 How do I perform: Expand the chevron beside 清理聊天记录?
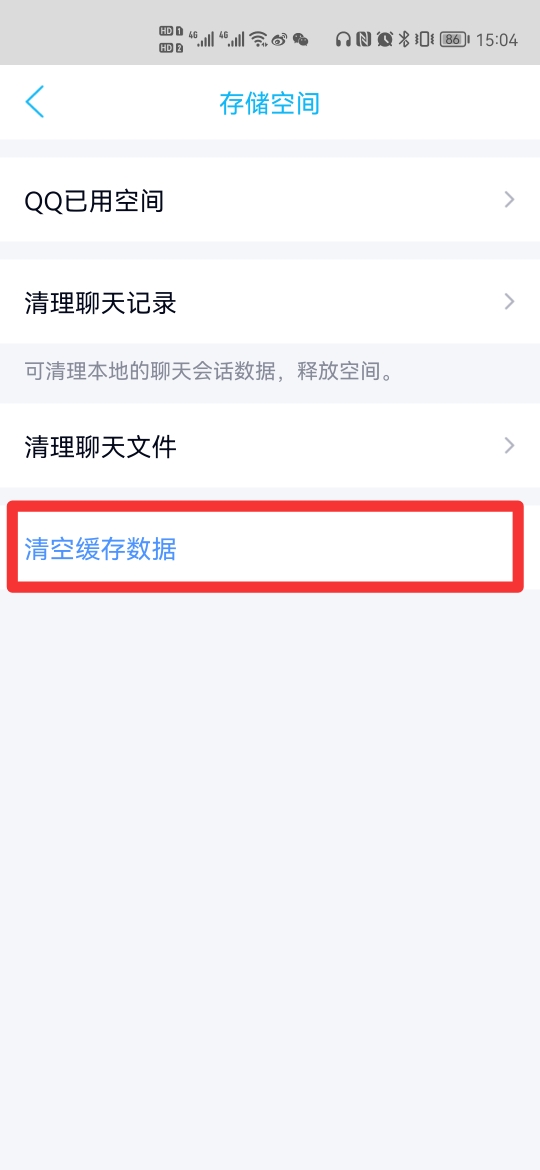509,301
